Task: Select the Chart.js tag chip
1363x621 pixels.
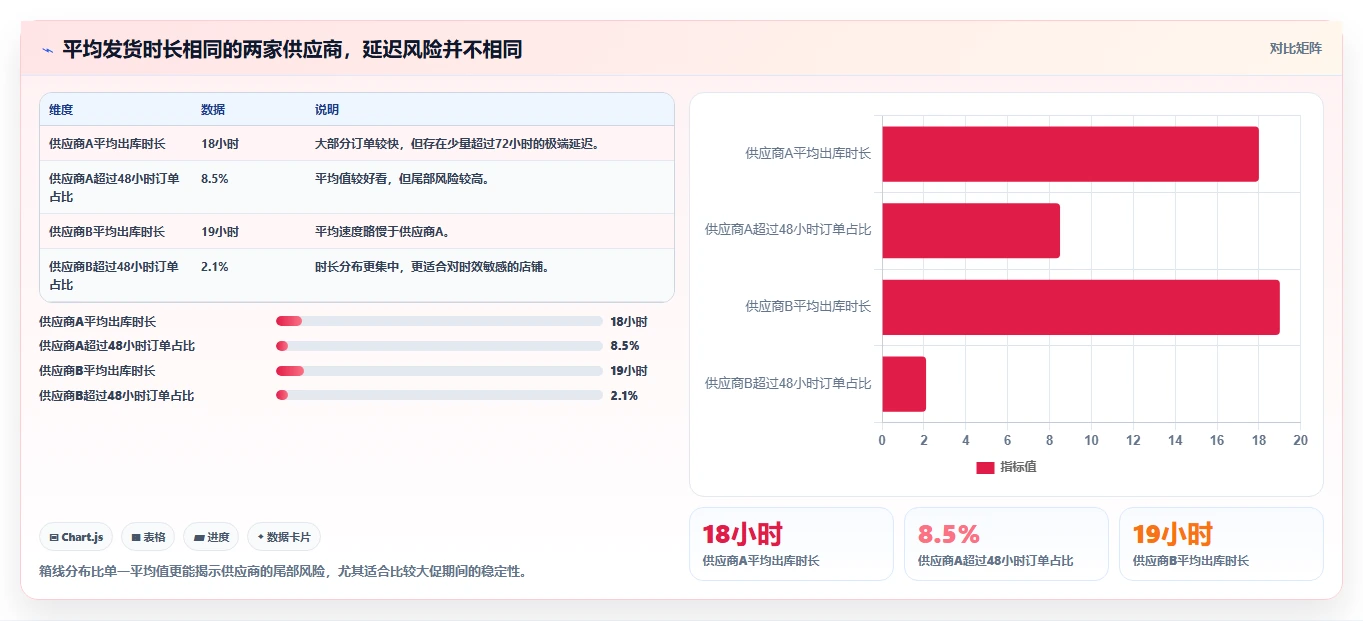Action: click(x=76, y=537)
